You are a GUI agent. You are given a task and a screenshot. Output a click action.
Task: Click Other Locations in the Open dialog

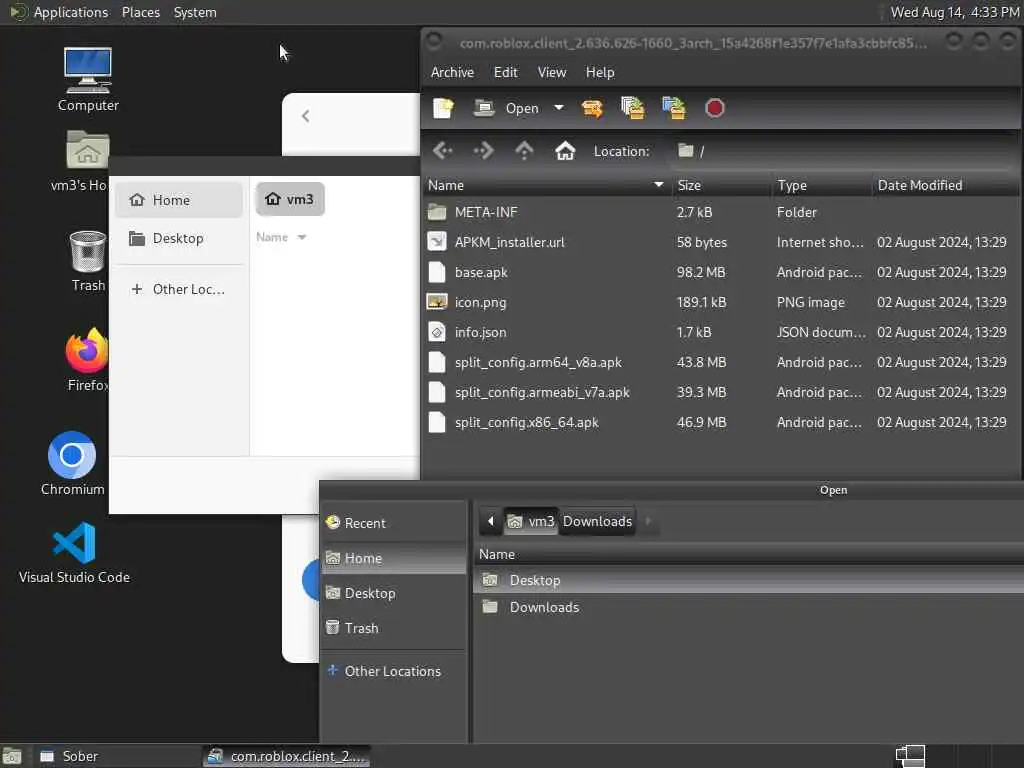pyautogui.click(x=394, y=671)
